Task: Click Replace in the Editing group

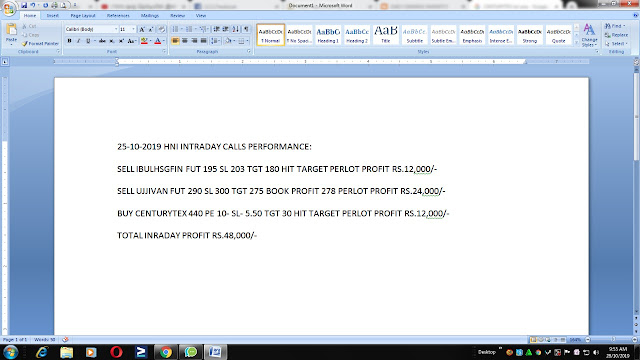Action: [616, 35]
